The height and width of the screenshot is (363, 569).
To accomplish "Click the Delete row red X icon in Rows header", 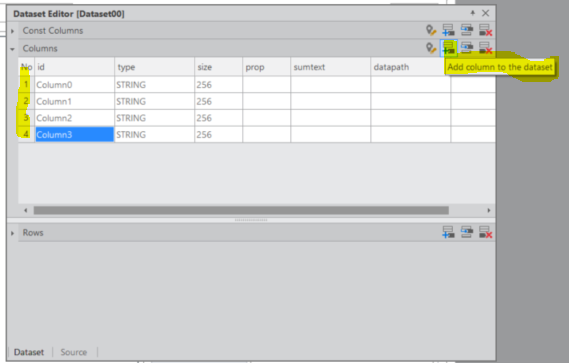I will (485, 232).
